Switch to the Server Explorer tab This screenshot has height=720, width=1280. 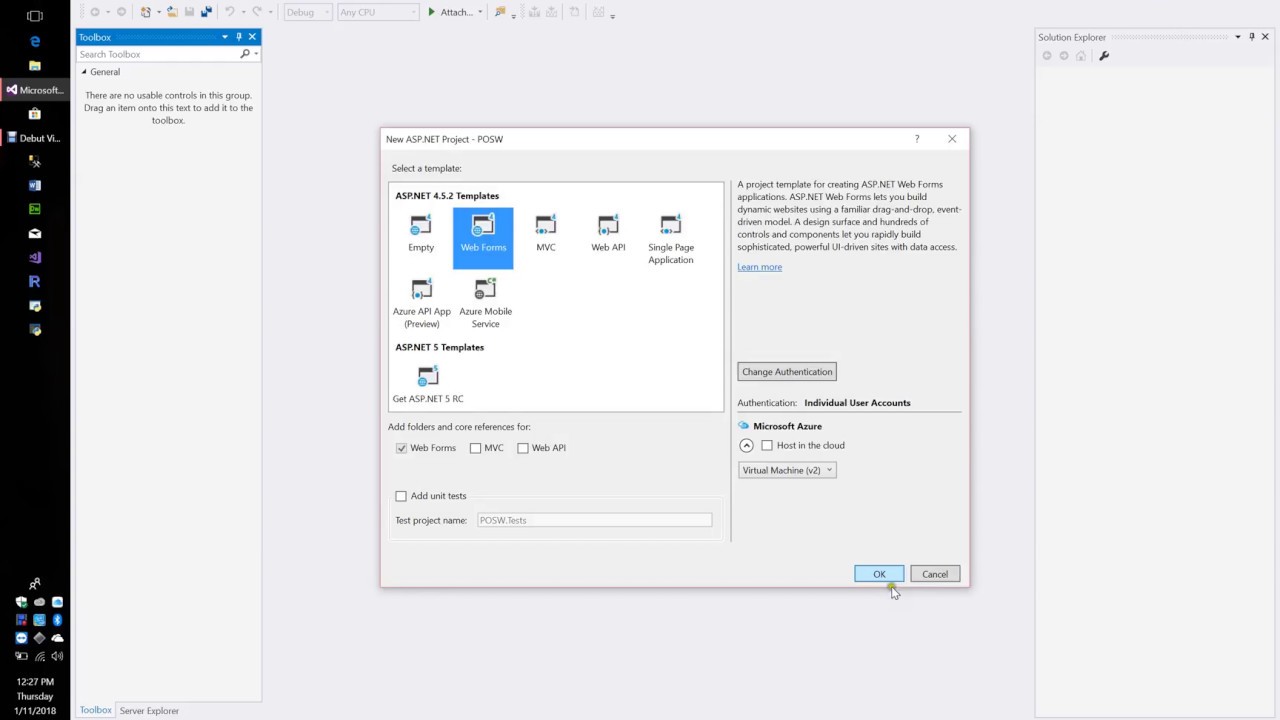click(x=149, y=711)
